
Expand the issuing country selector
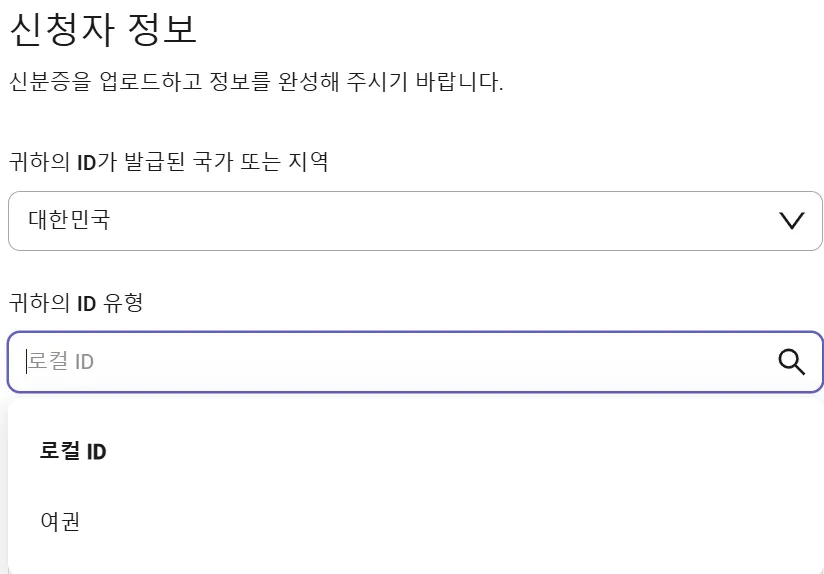(415, 221)
